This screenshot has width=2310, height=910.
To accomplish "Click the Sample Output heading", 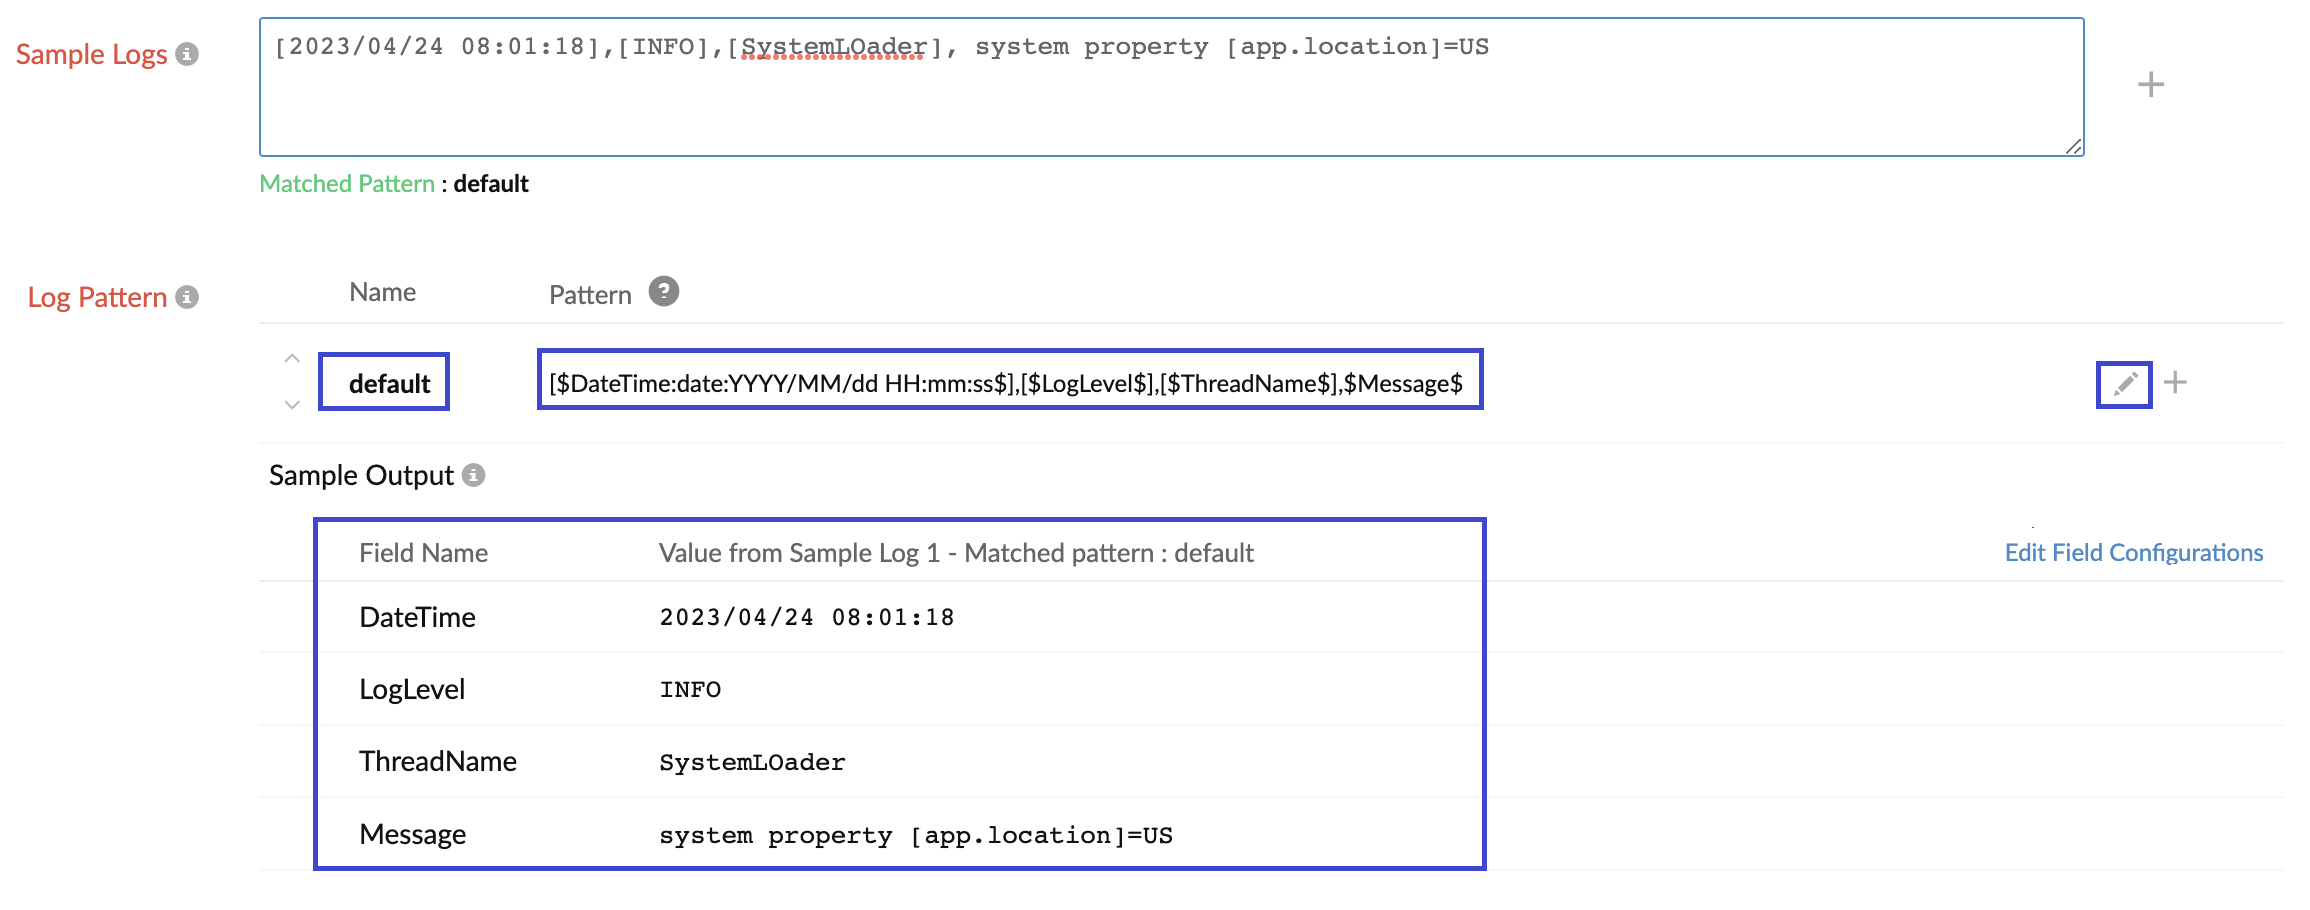I will coord(361,475).
